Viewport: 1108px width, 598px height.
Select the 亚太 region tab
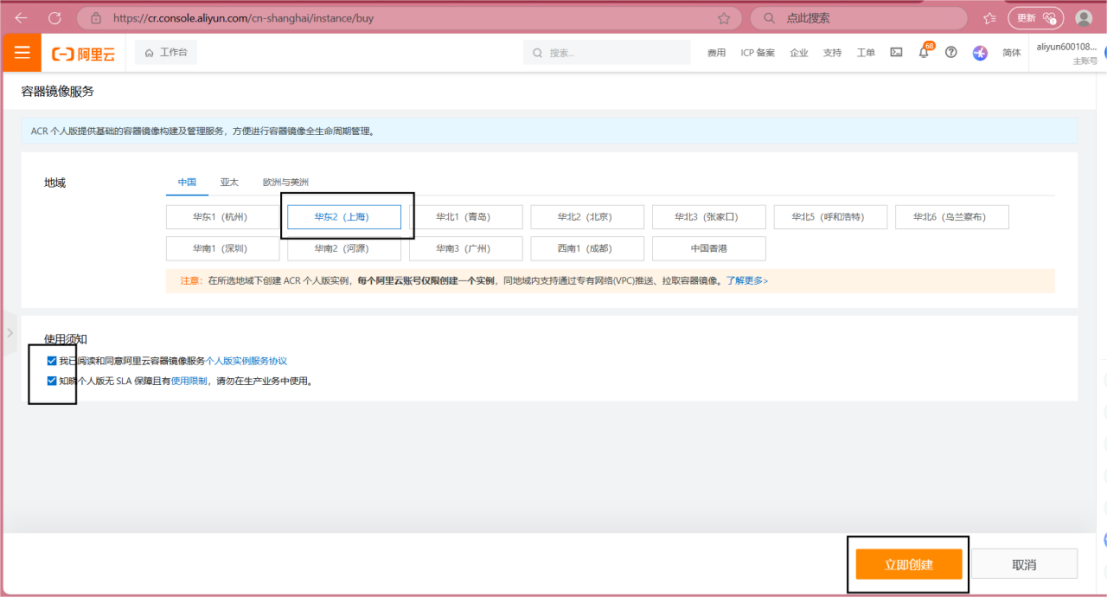coord(229,182)
